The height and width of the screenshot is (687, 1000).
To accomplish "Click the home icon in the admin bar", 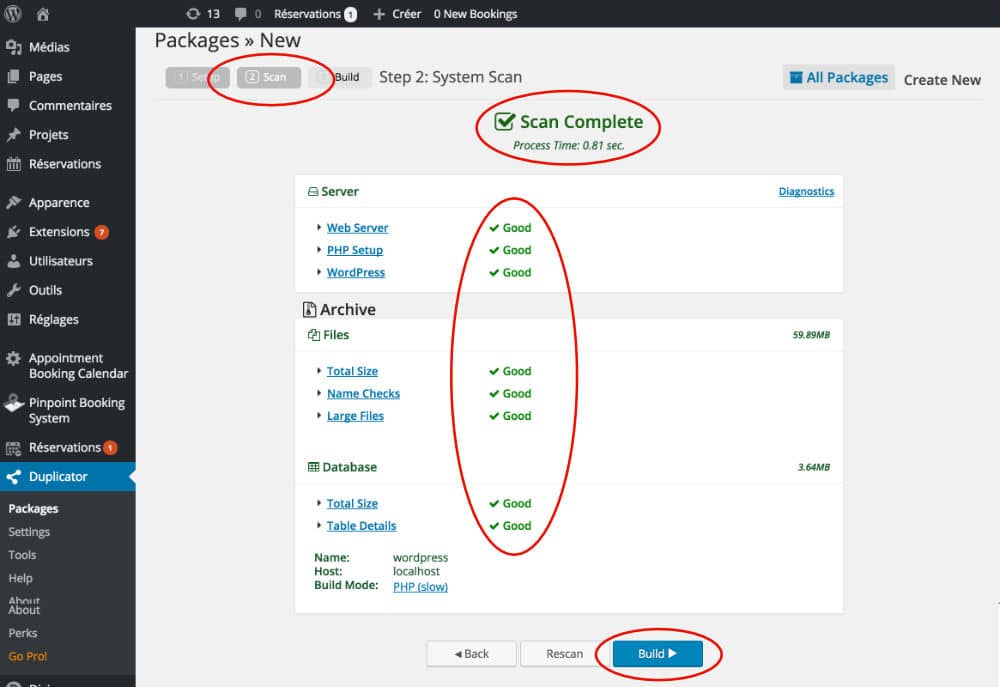I will pos(40,14).
